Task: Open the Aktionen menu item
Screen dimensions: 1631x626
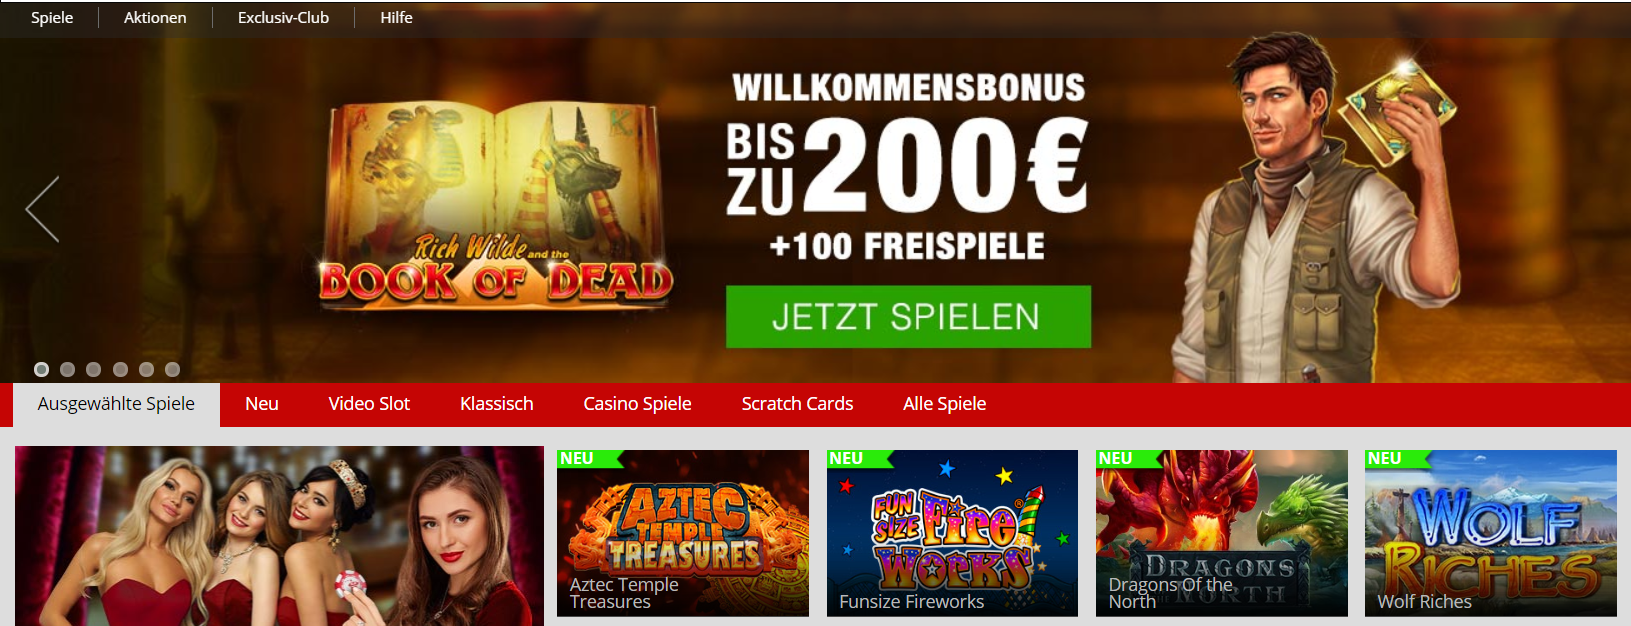Action: click(155, 17)
